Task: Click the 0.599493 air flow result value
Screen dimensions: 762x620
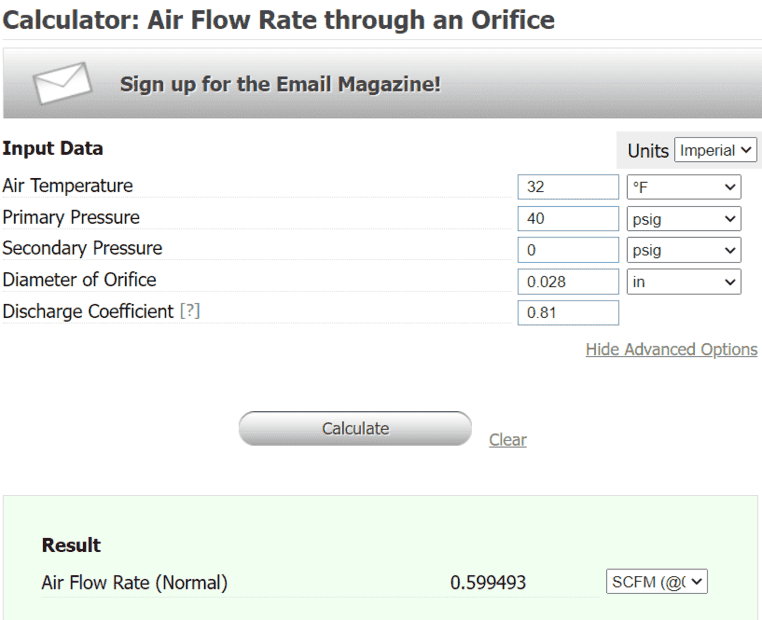Action: 488,582
